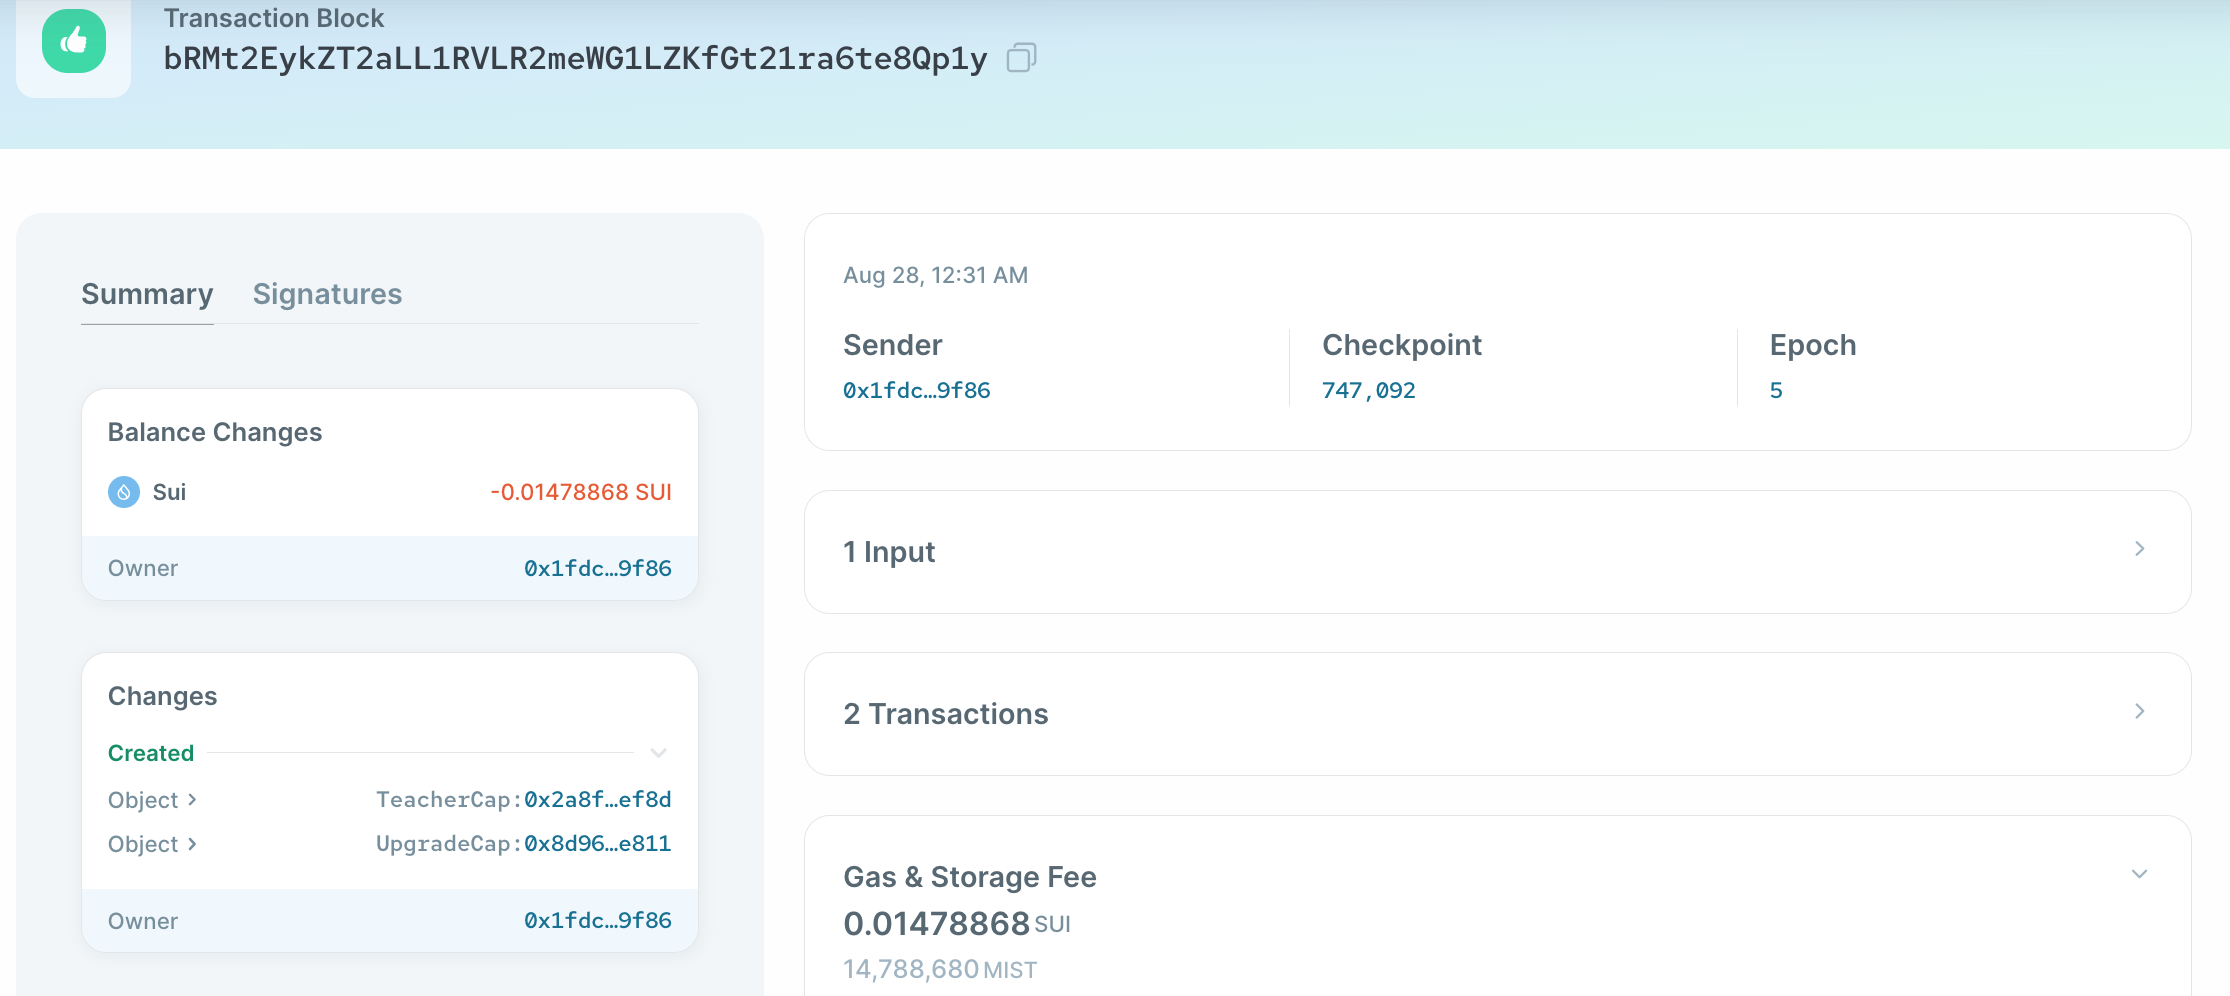Open Sender address 0x1fdc…9f86
2230x996 pixels.
pos(917,390)
